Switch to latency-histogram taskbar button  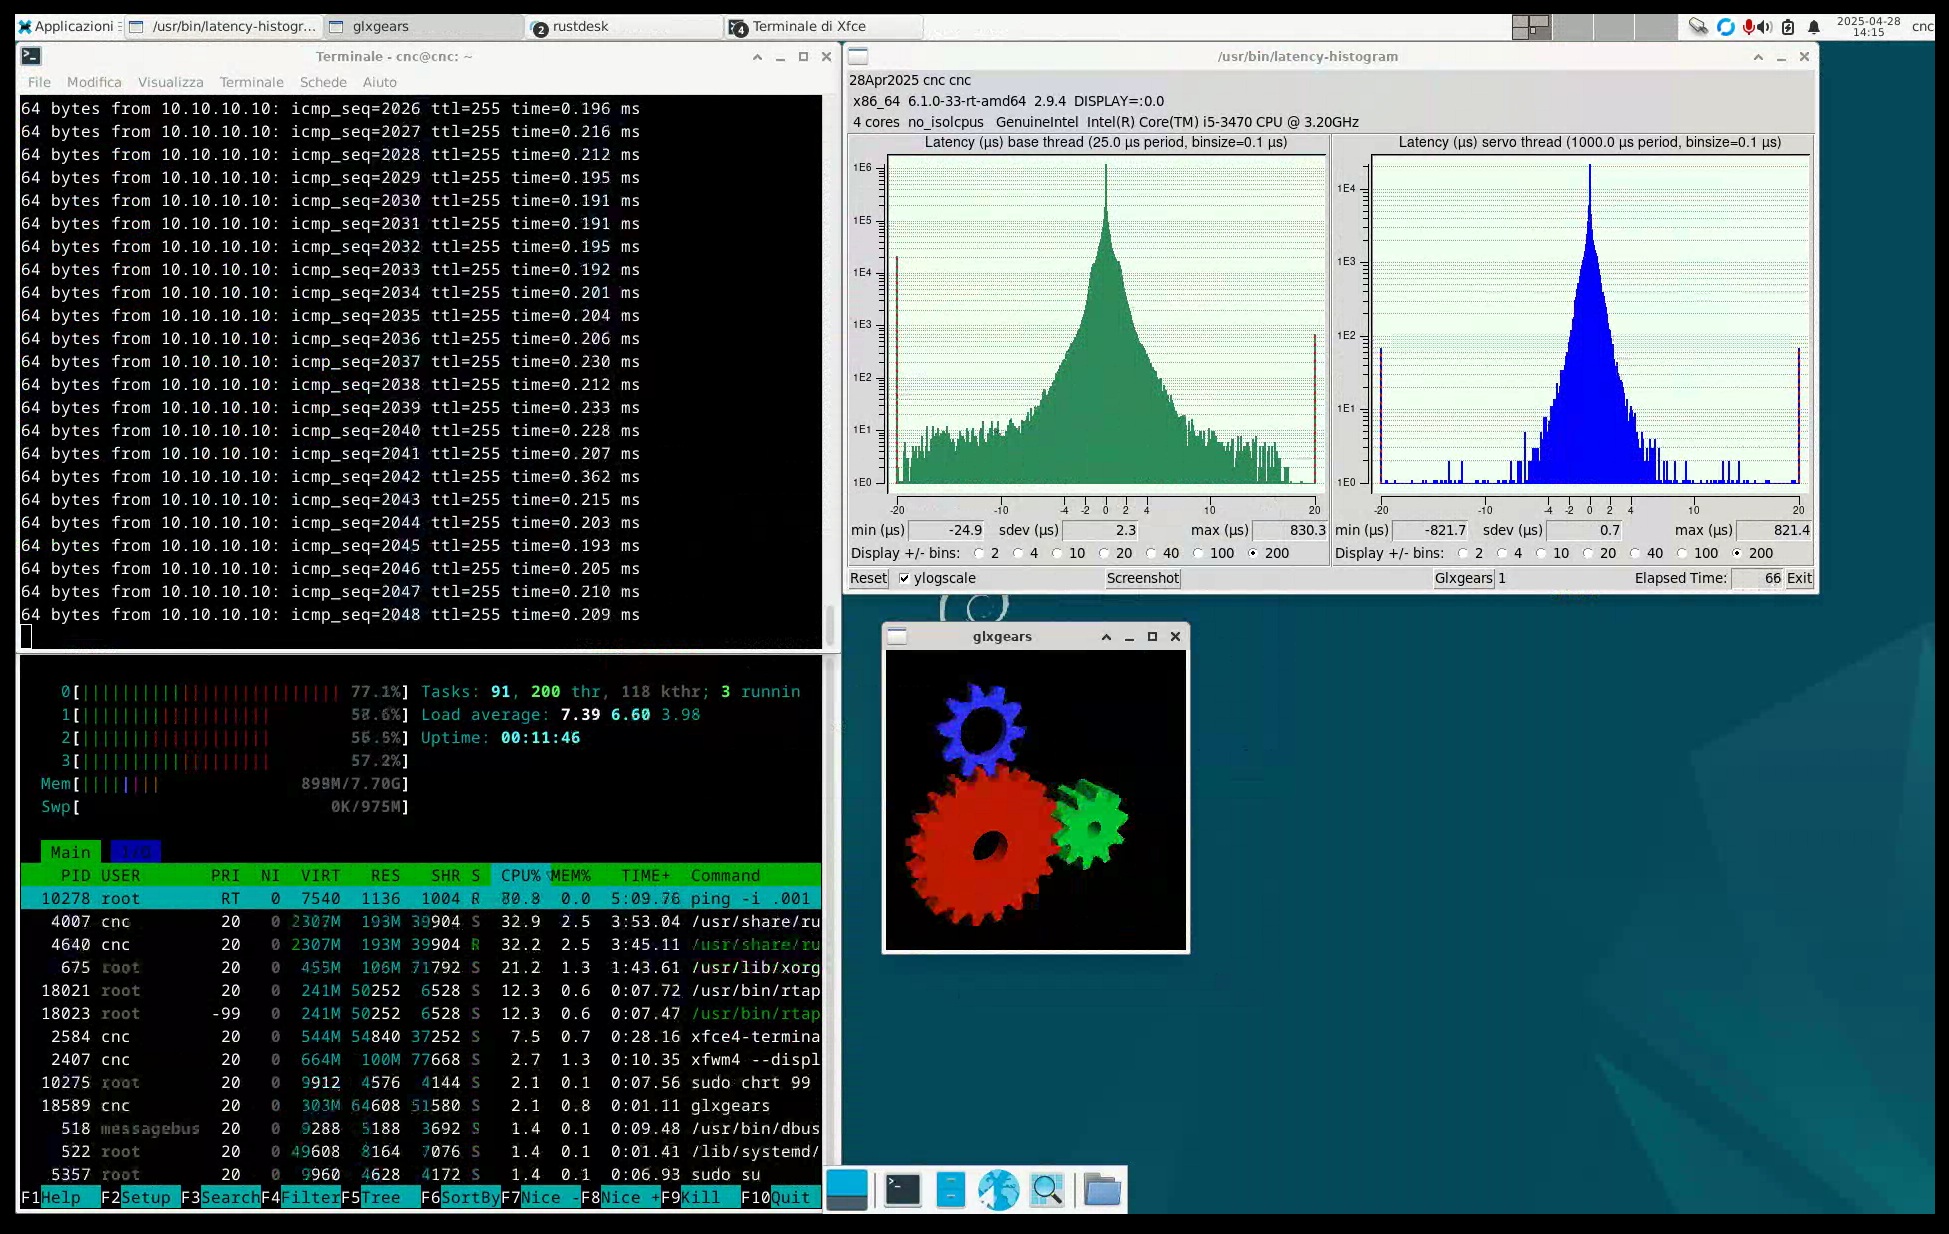click(x=224, y=26)
